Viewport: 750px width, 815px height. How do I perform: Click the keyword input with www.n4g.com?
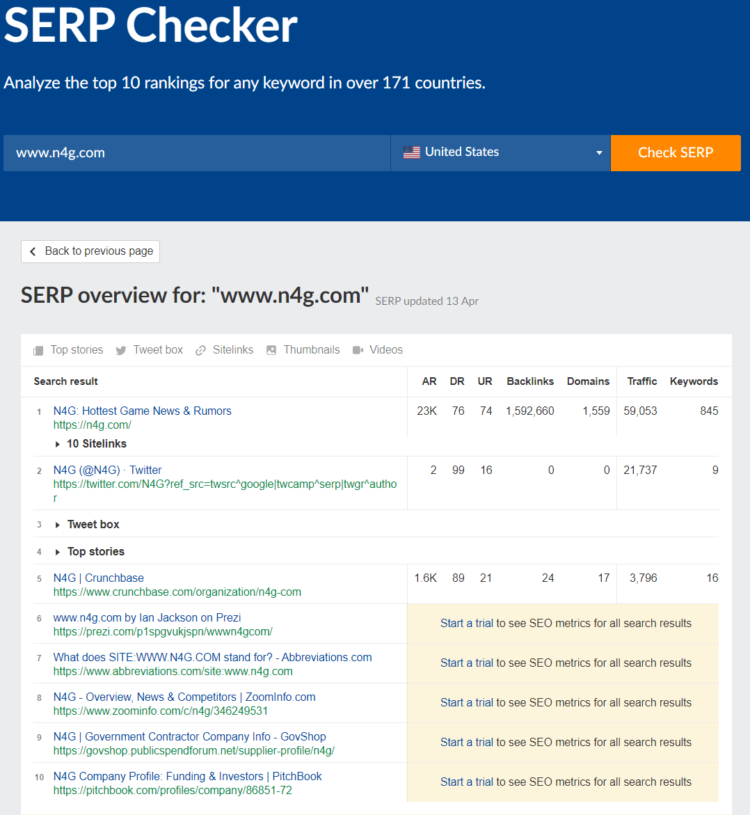(x=197, y=153)
